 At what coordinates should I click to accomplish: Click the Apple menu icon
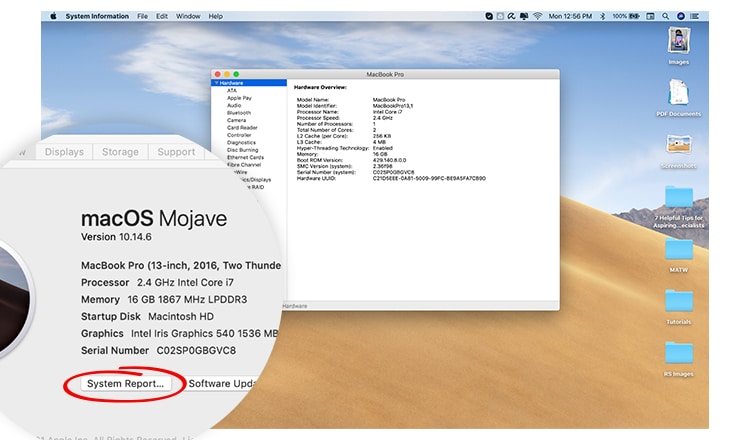pos(50,17)
